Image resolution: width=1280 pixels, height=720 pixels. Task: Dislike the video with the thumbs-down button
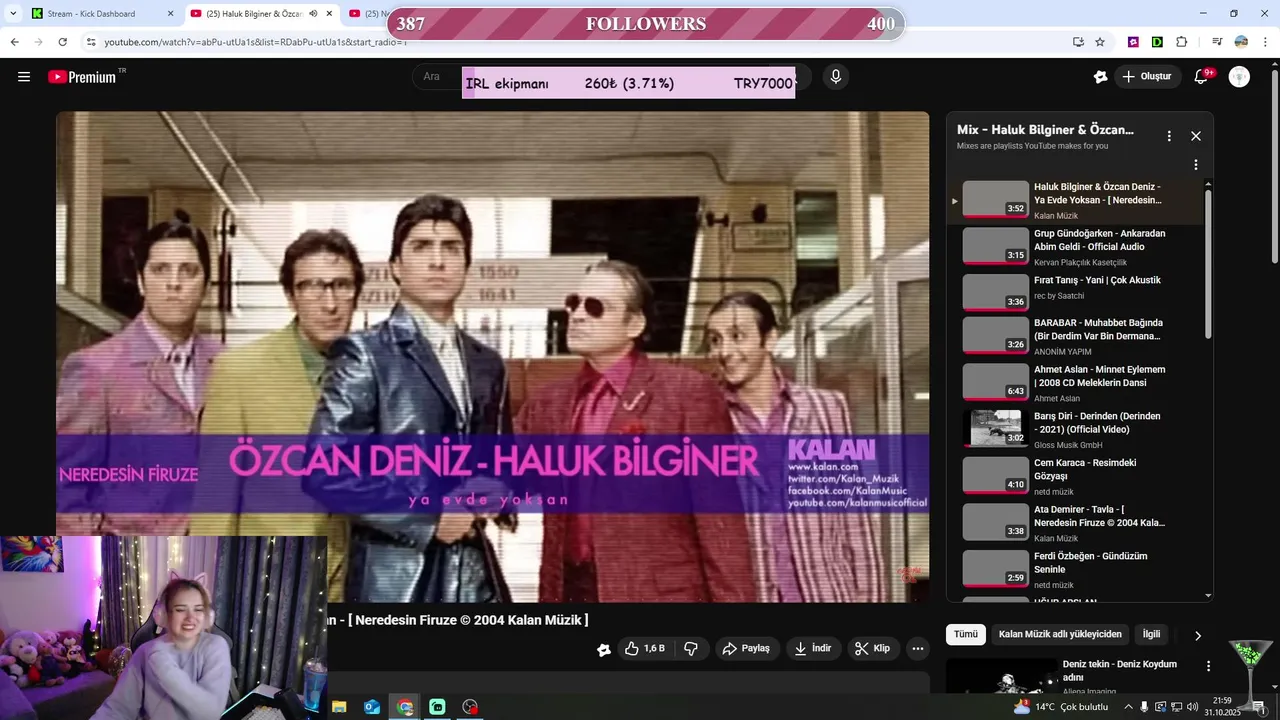click(x=691, y=648)
